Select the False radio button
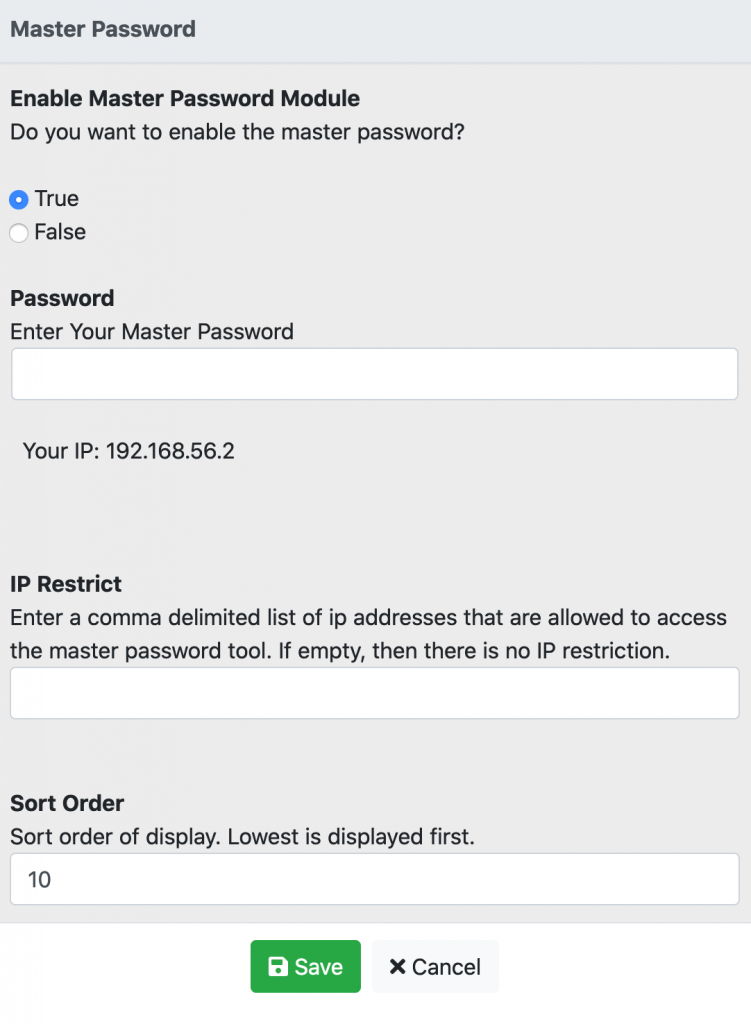751x1024 pixels. [19, 232]
